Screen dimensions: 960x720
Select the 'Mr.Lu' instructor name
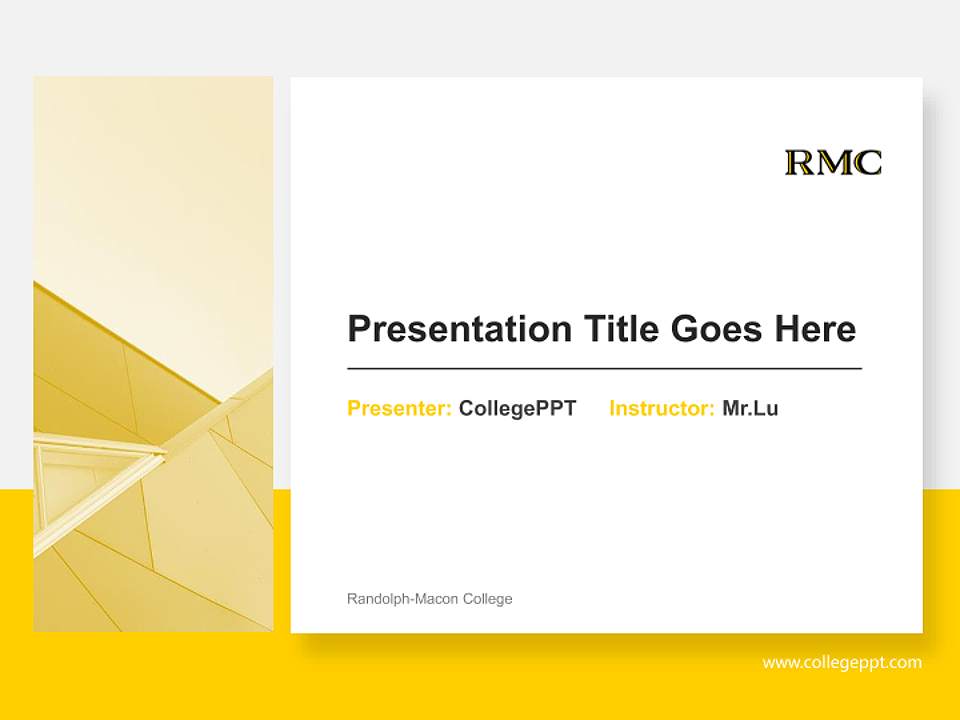pos(750,408)
